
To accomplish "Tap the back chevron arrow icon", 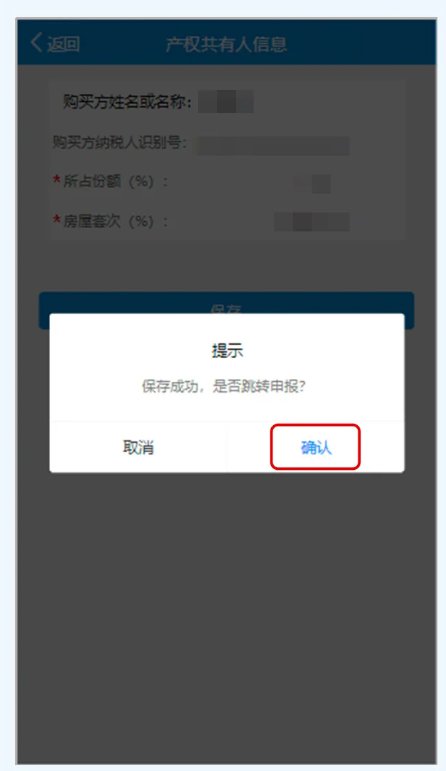I will pyautogui.click(x=36, y=43).
